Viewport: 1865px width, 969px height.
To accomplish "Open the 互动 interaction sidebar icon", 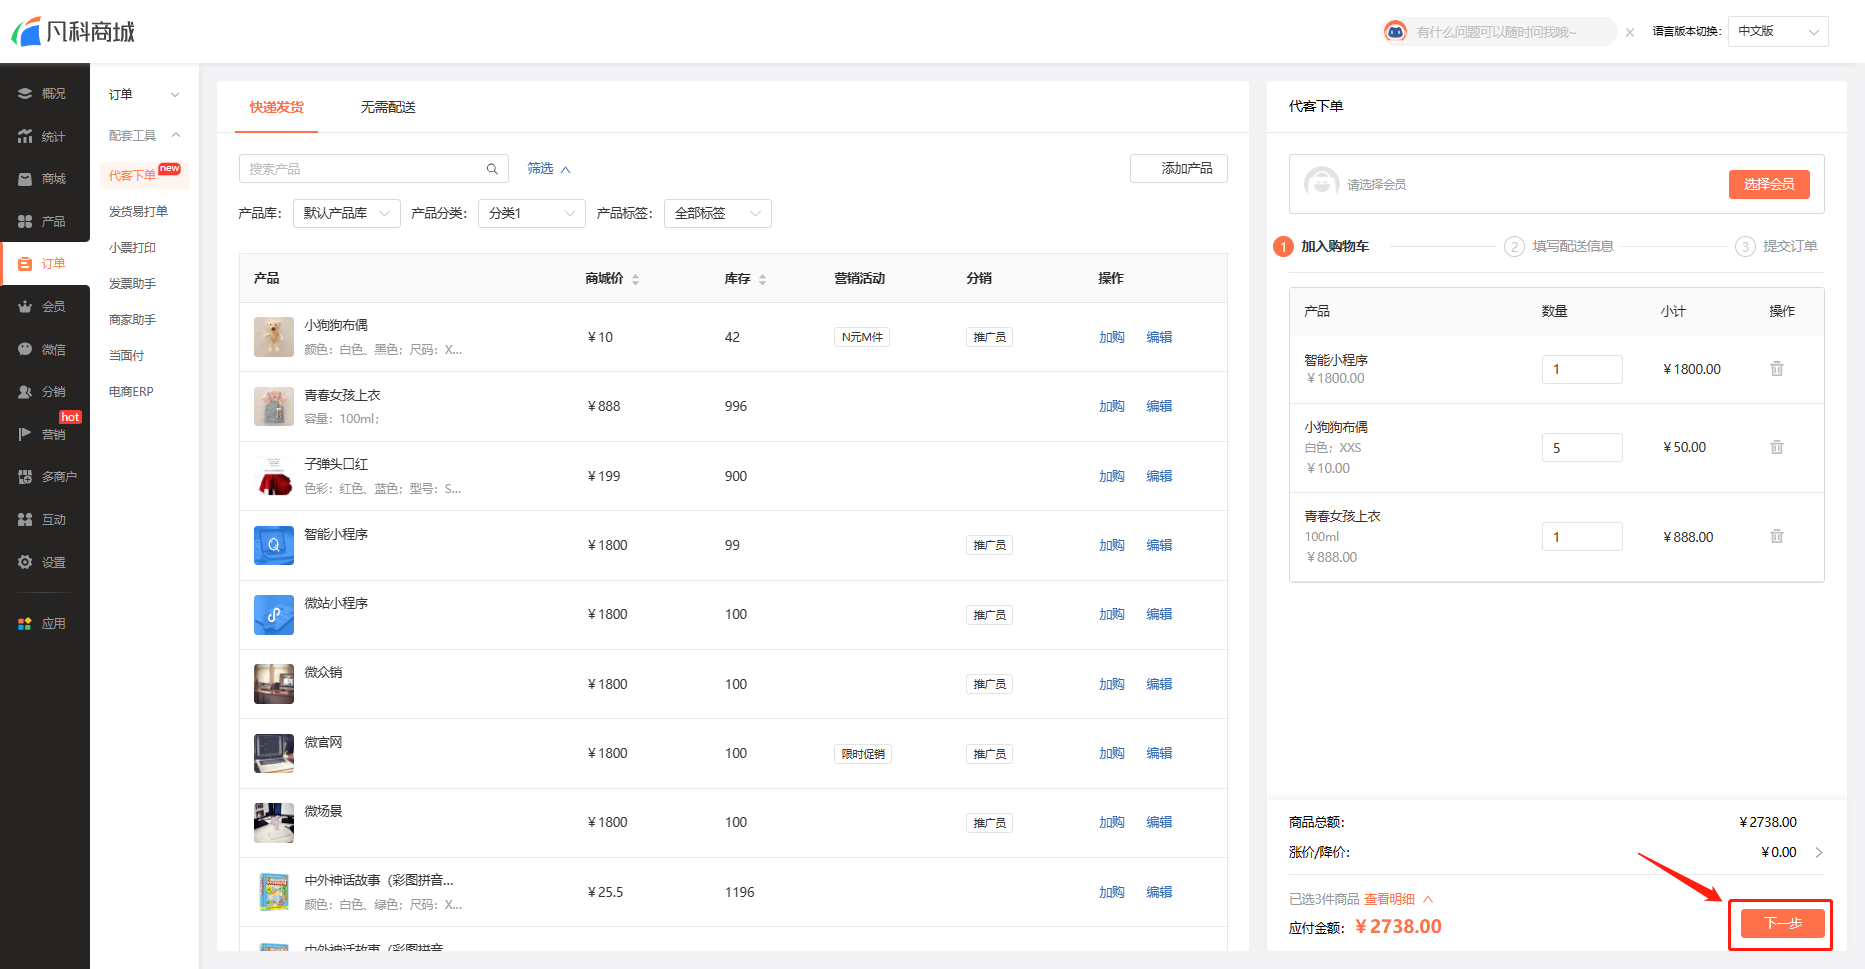I will coord(25,519).
